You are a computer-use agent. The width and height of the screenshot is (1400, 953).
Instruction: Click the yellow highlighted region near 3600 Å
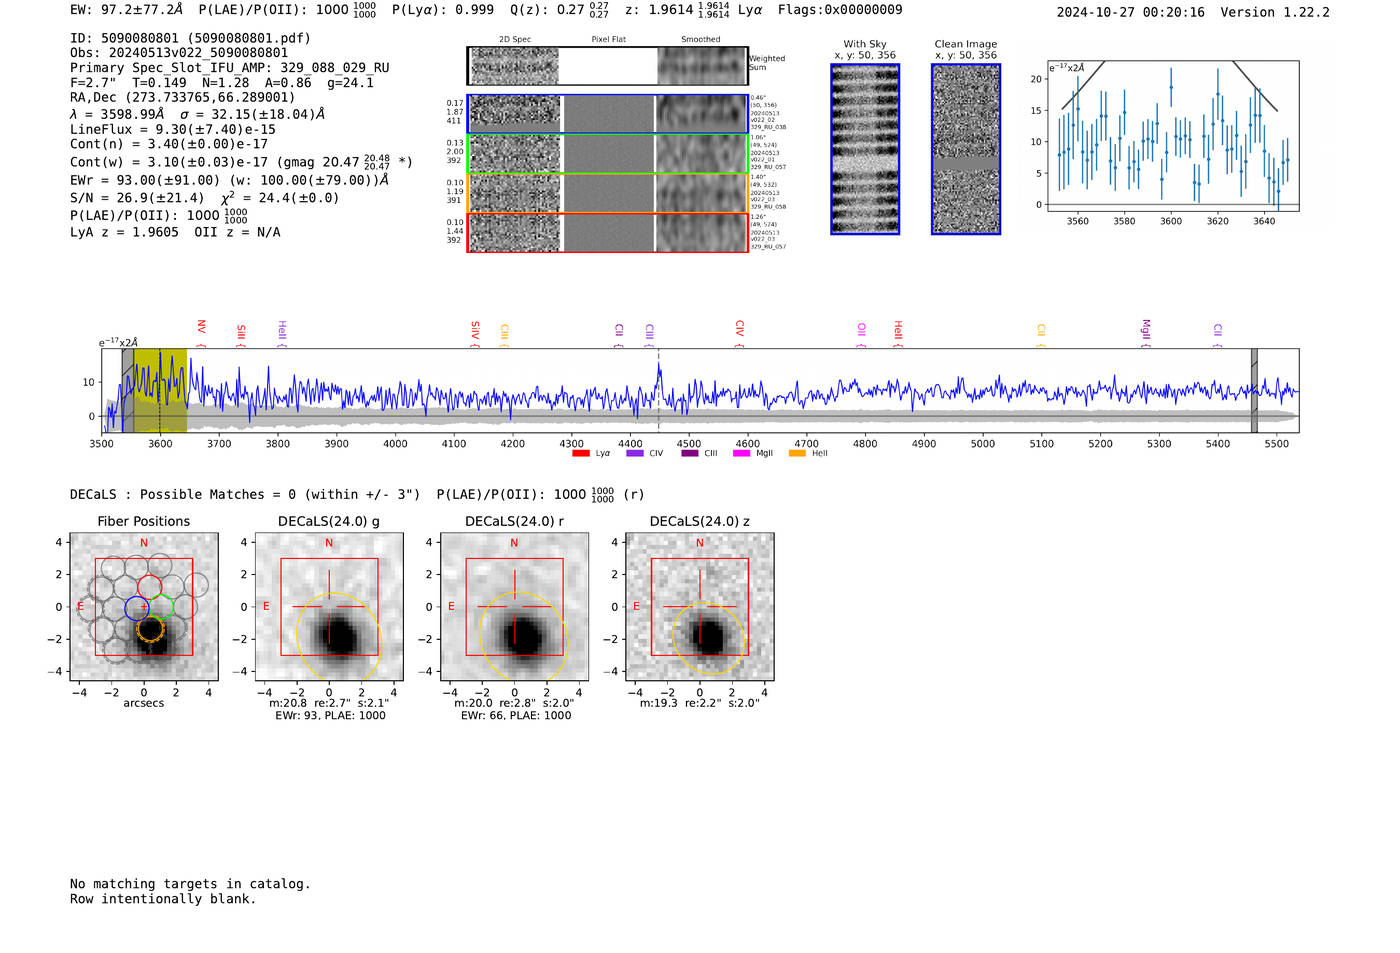pyautogui.click(x=160, y=391)
